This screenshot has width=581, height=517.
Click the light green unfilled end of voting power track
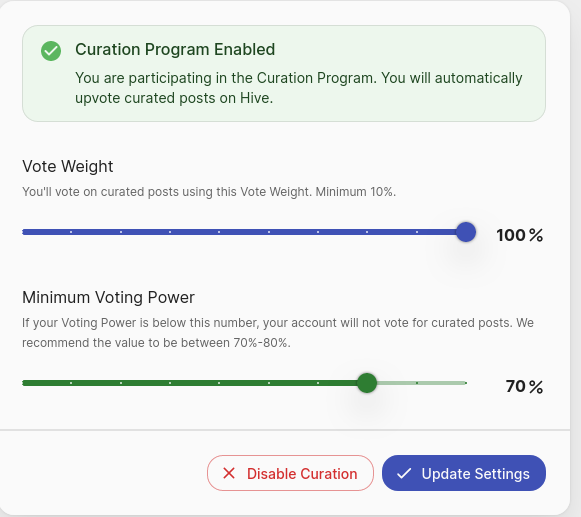click(422, 383)
